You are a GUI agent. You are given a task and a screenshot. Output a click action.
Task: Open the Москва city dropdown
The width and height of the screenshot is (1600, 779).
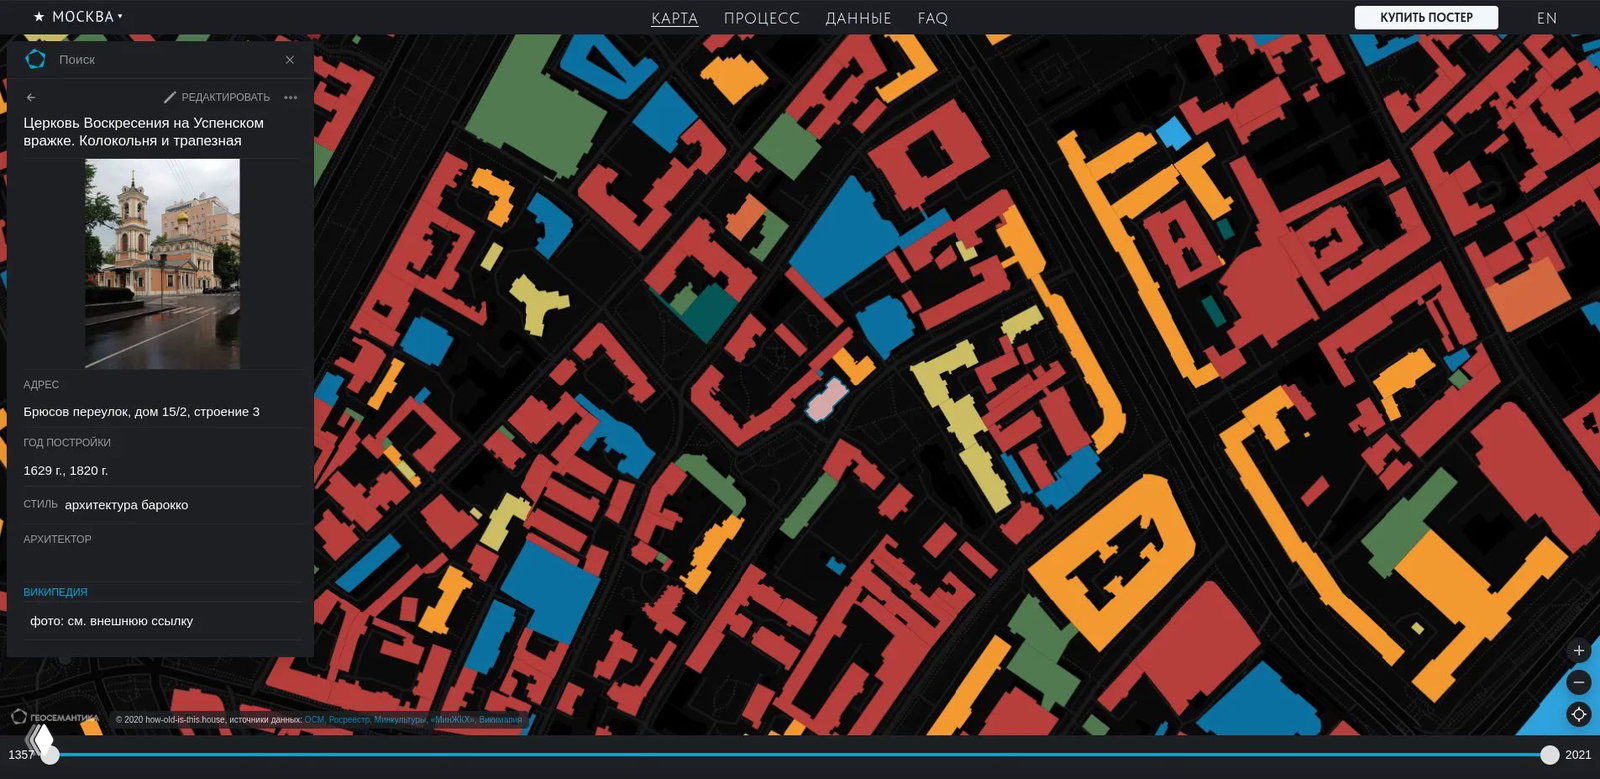pos(78,17)
